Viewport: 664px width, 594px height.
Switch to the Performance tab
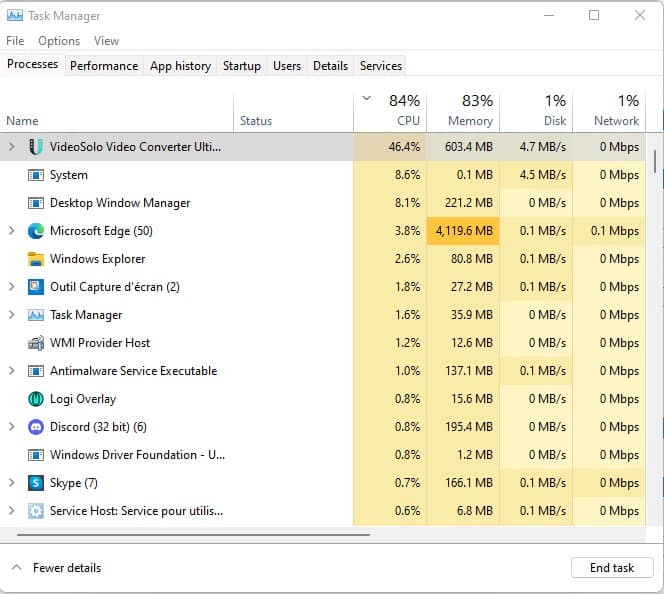pyautogui.click(x=104, y=66)
